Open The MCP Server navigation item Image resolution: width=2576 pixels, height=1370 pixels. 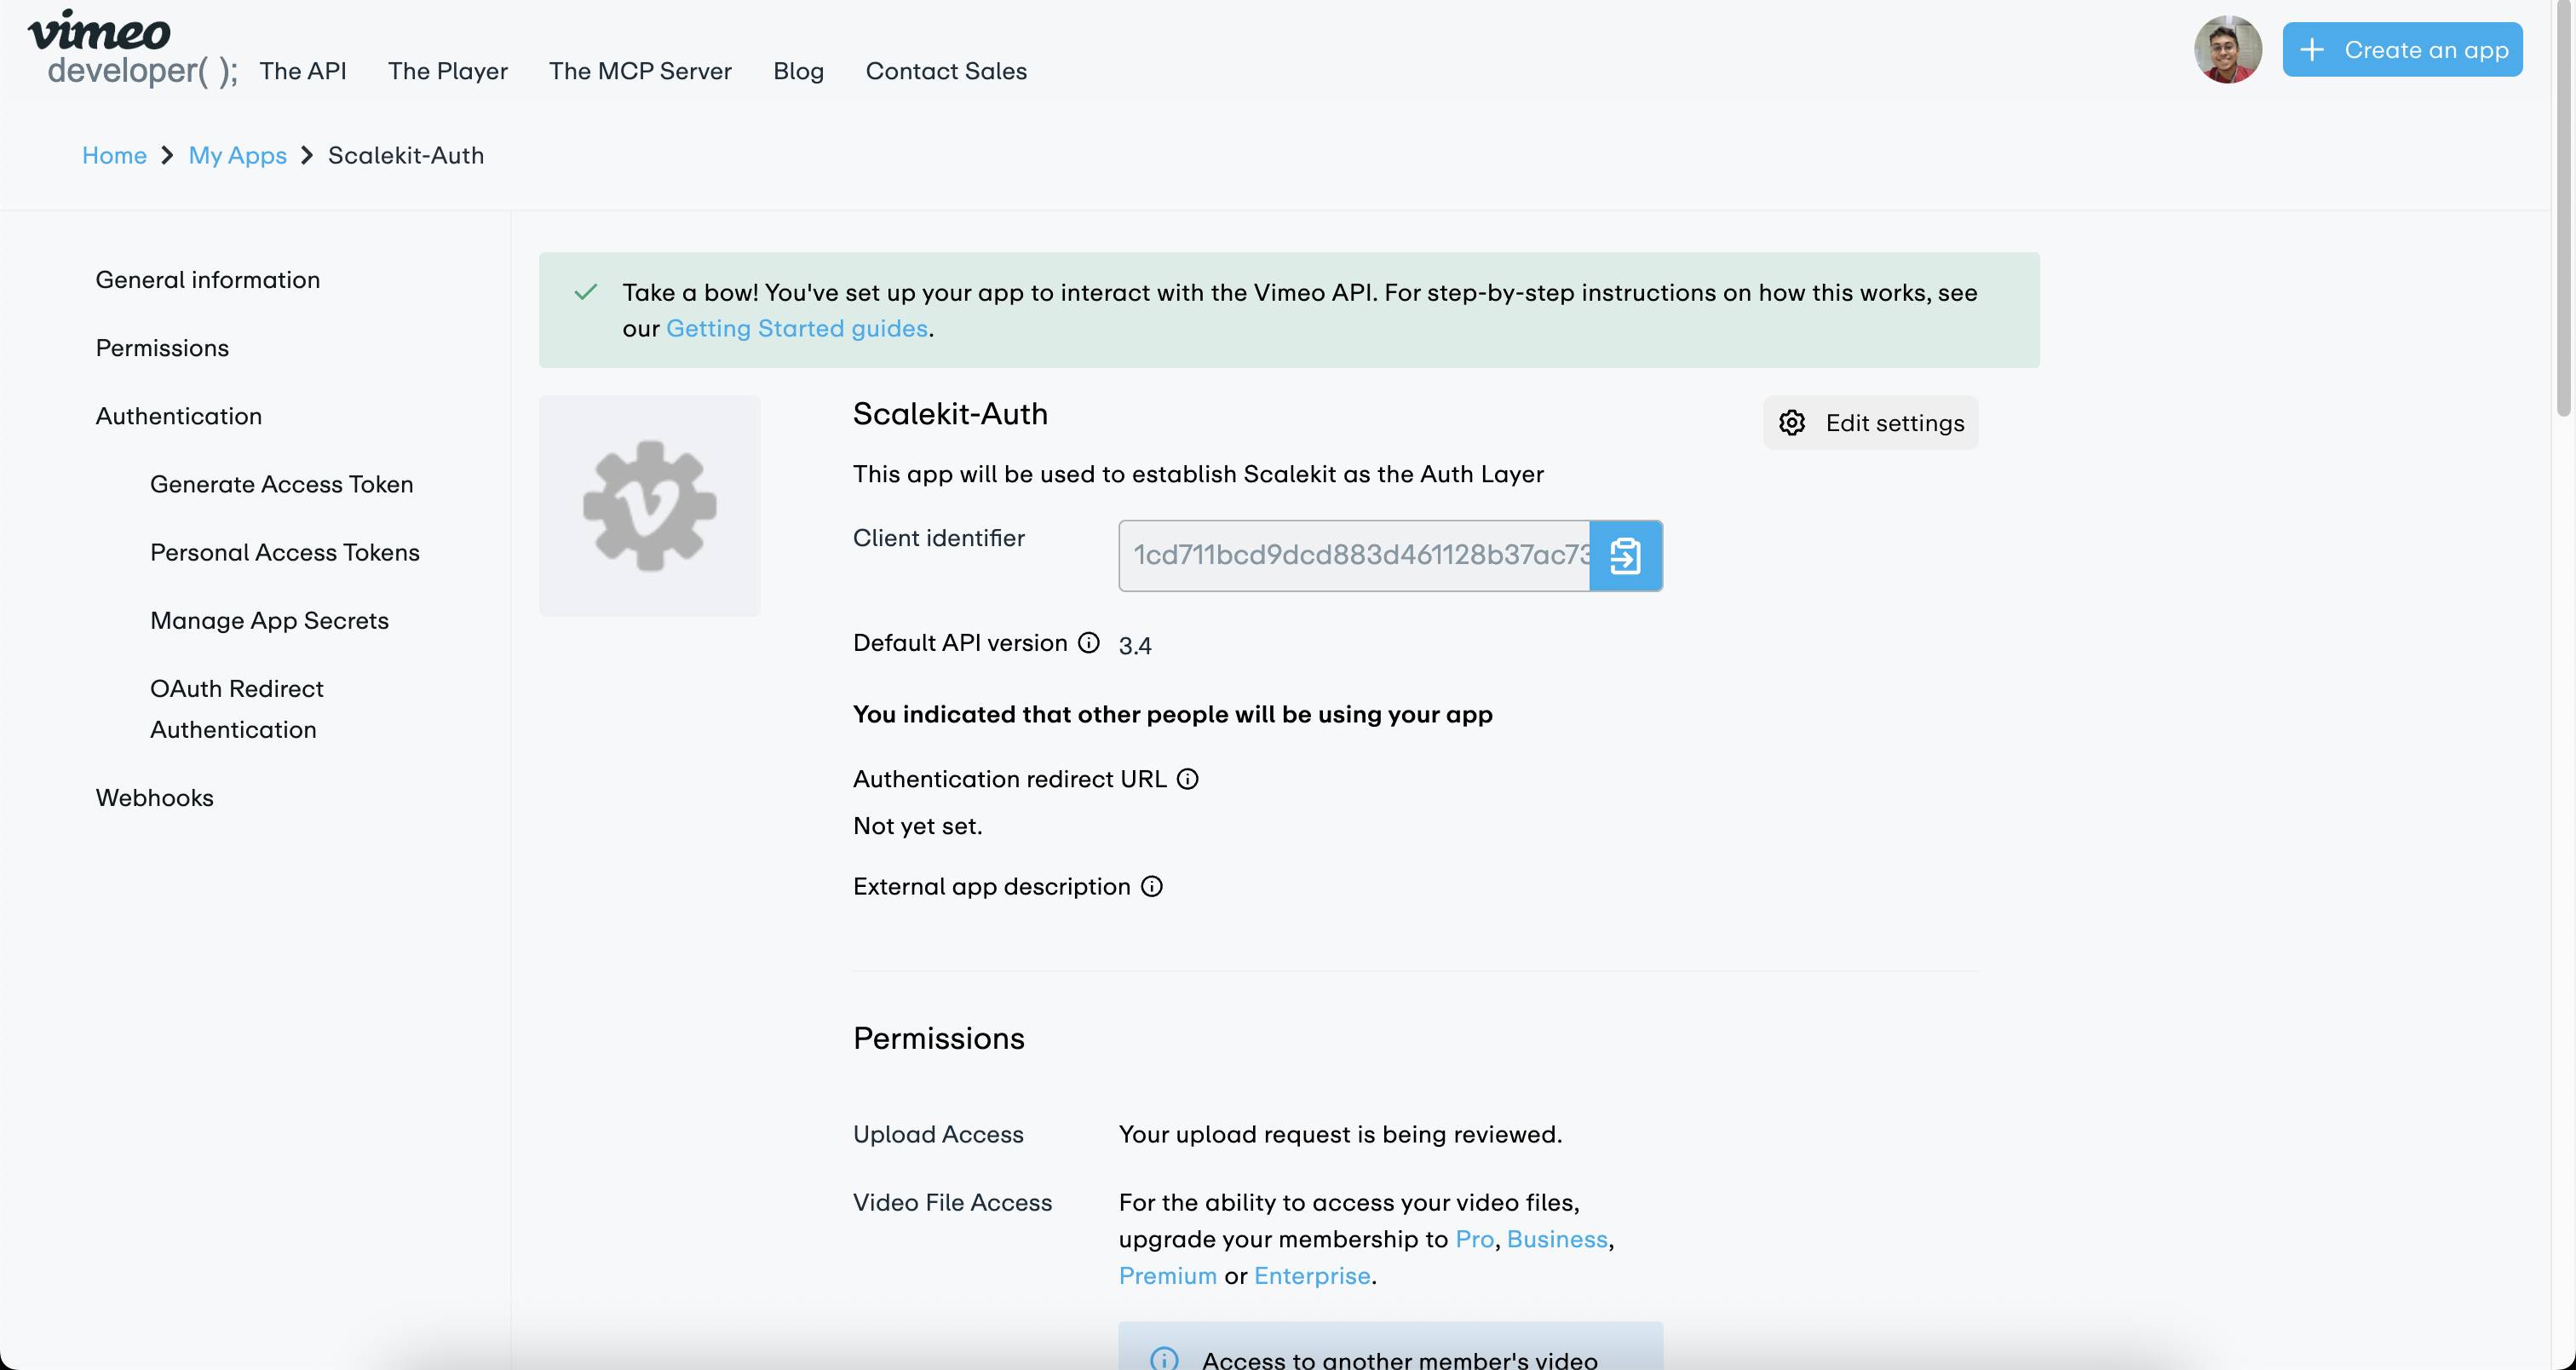pyautogui.click(x=640, y=70)
